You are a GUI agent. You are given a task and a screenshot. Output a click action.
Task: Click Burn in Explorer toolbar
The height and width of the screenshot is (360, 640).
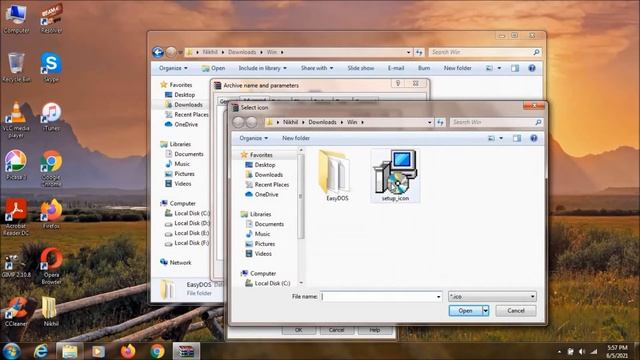click(424, 68)
